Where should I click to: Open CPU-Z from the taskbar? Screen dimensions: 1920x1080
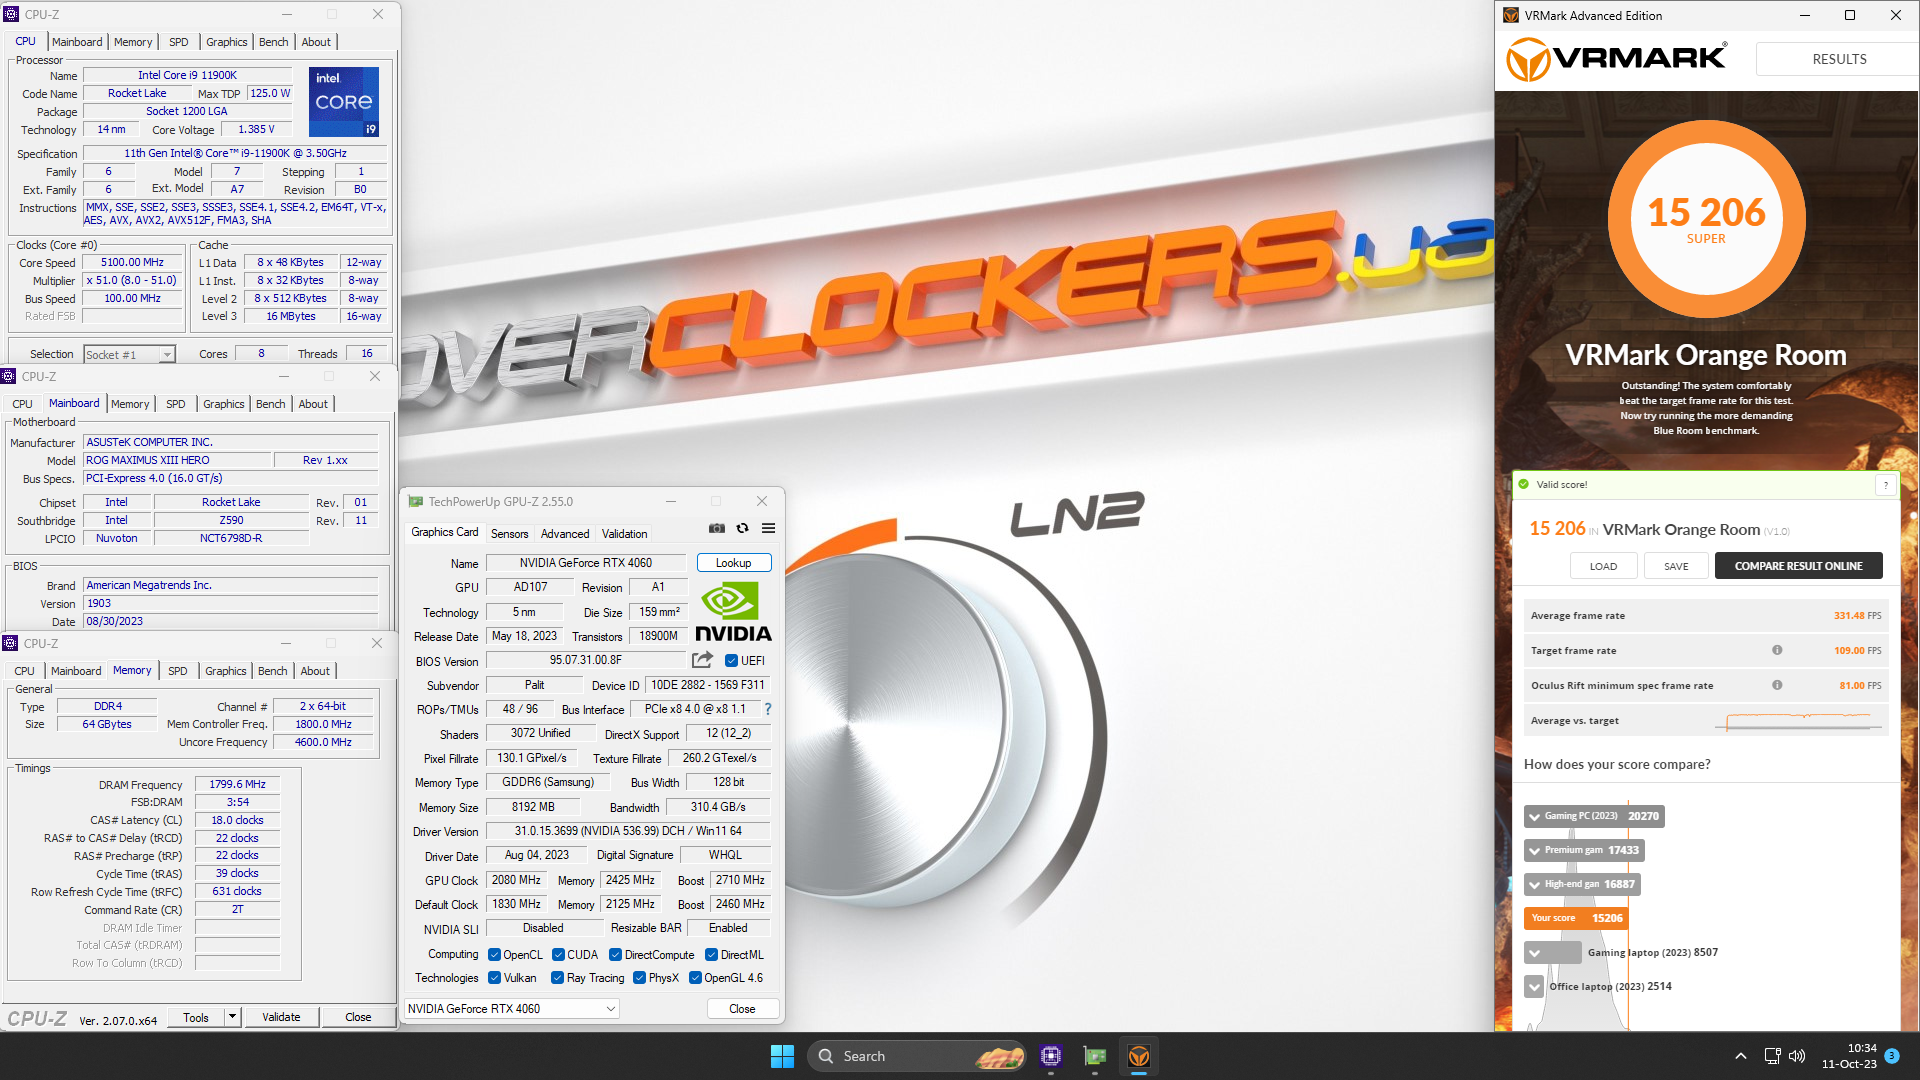[x=1050, y=1056]
